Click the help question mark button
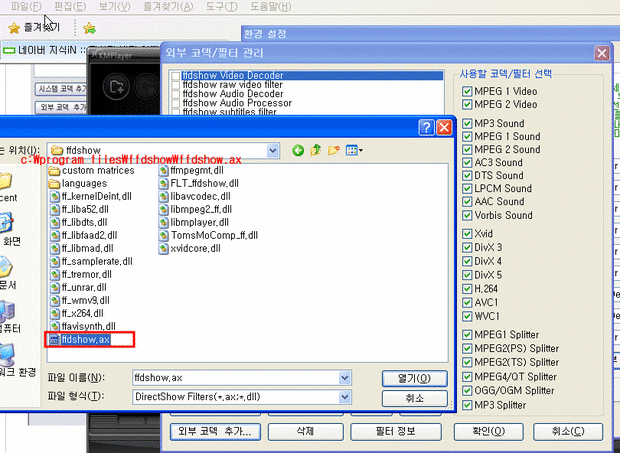Image resolution: width=620 pixels, height=453 pixels. pyautogui.click(x=426, y=127)
